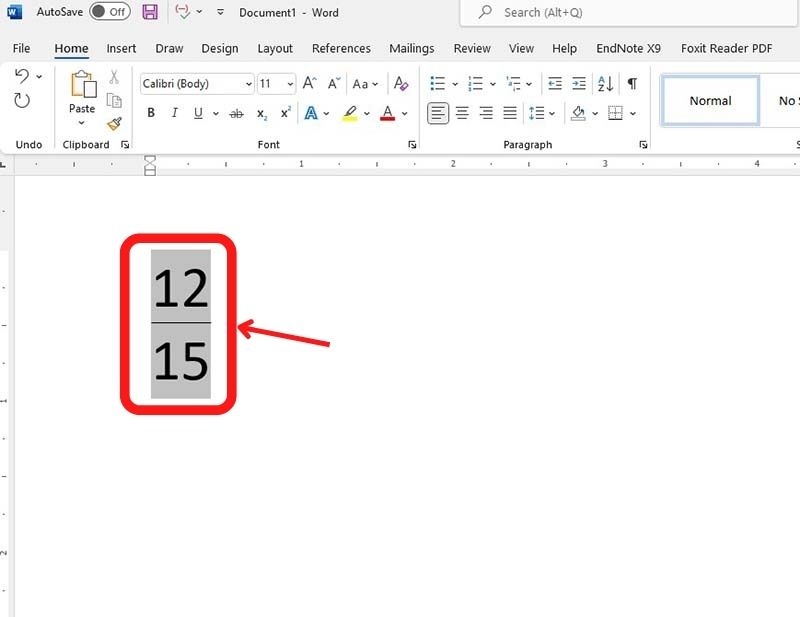Center align the selected text
This screenshot has height=617, width=800.
(x=461, y=113)
